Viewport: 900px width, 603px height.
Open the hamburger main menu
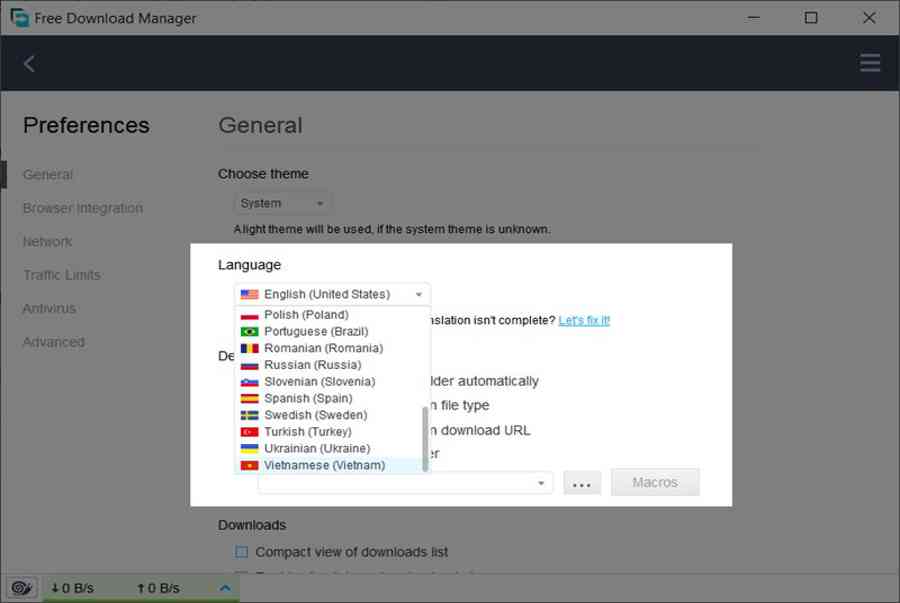tap(870, 63)
